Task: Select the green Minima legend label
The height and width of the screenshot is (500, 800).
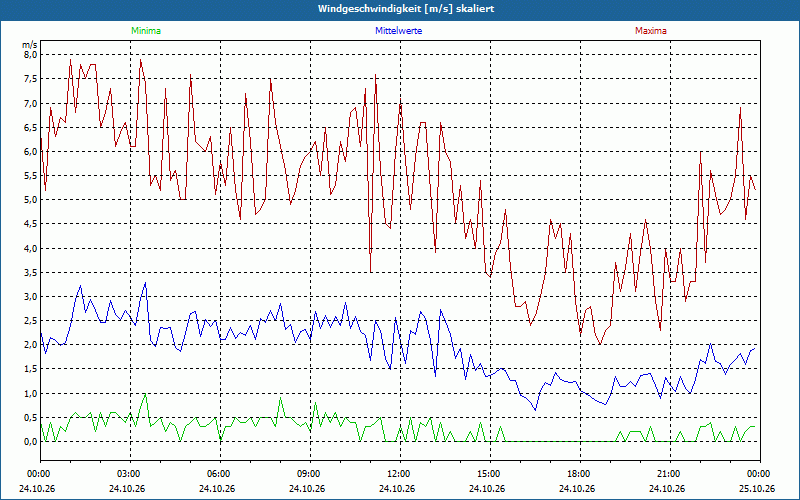Action: (146, 31)
